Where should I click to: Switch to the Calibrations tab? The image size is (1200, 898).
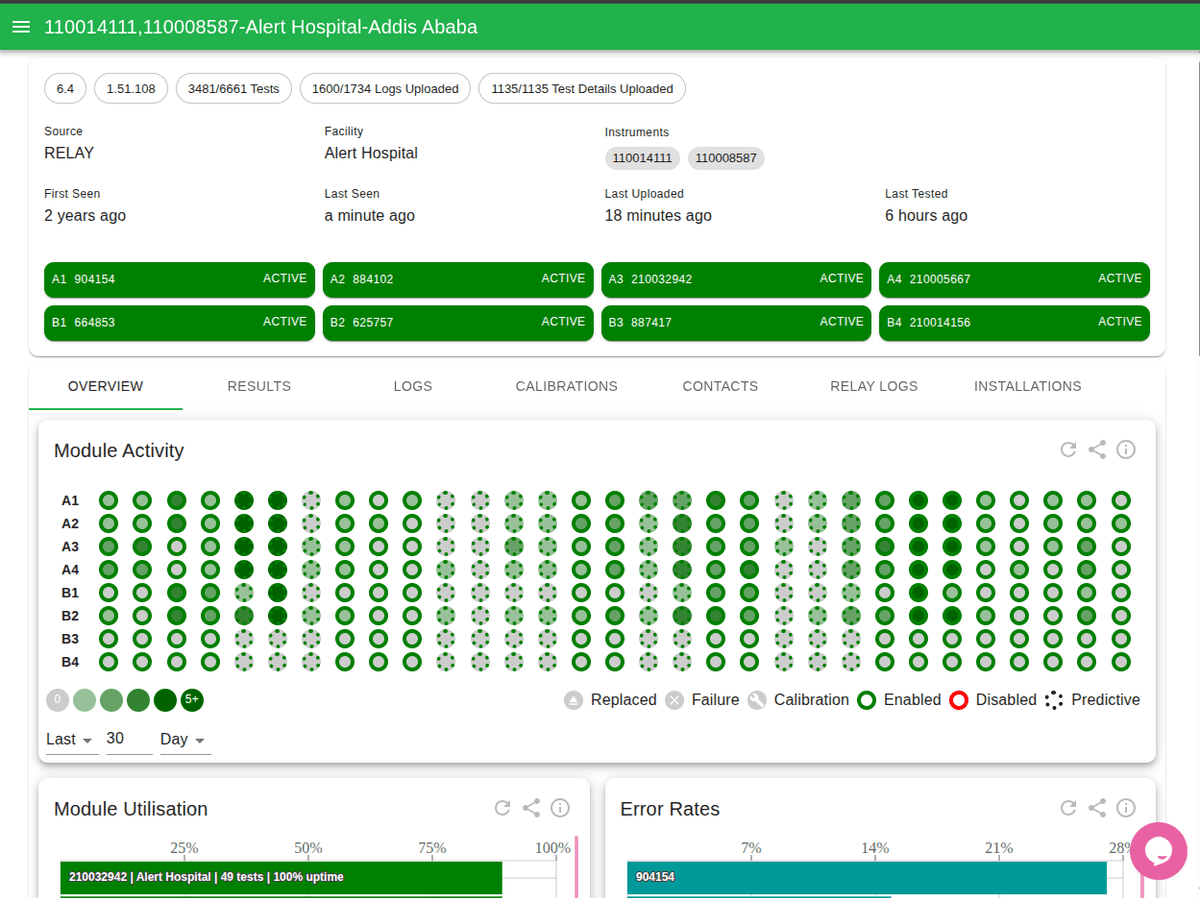[x=566, y=386]
